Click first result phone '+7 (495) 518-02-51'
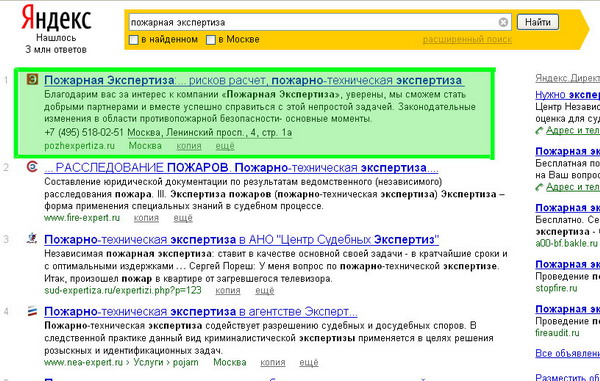Screen dimensions: 600x381 pos(84,133)
